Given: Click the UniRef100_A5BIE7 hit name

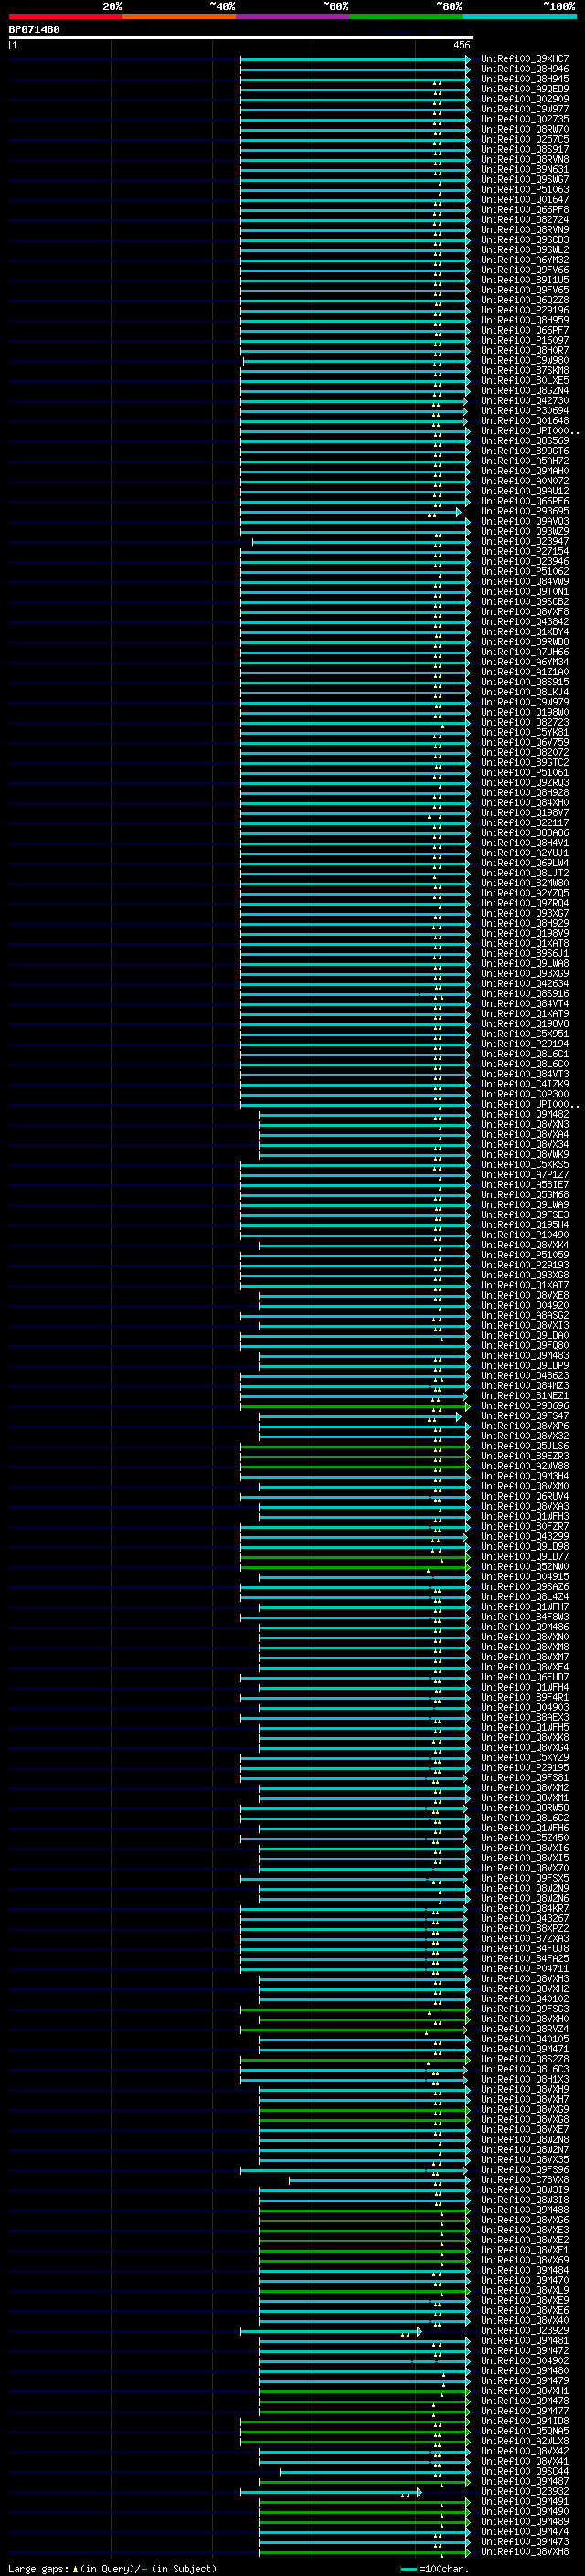Looking at the screenshot, I should coord(525,1185).
